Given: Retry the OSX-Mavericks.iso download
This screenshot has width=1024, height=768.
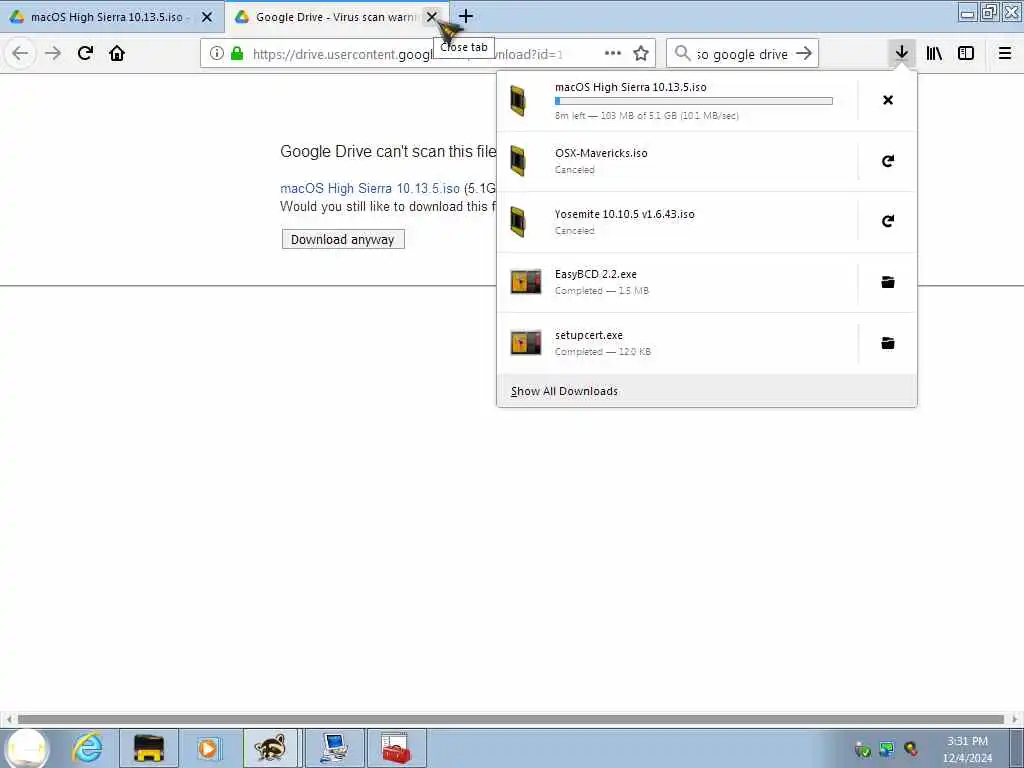Looking at the screenshot, I should click(888, 161).
